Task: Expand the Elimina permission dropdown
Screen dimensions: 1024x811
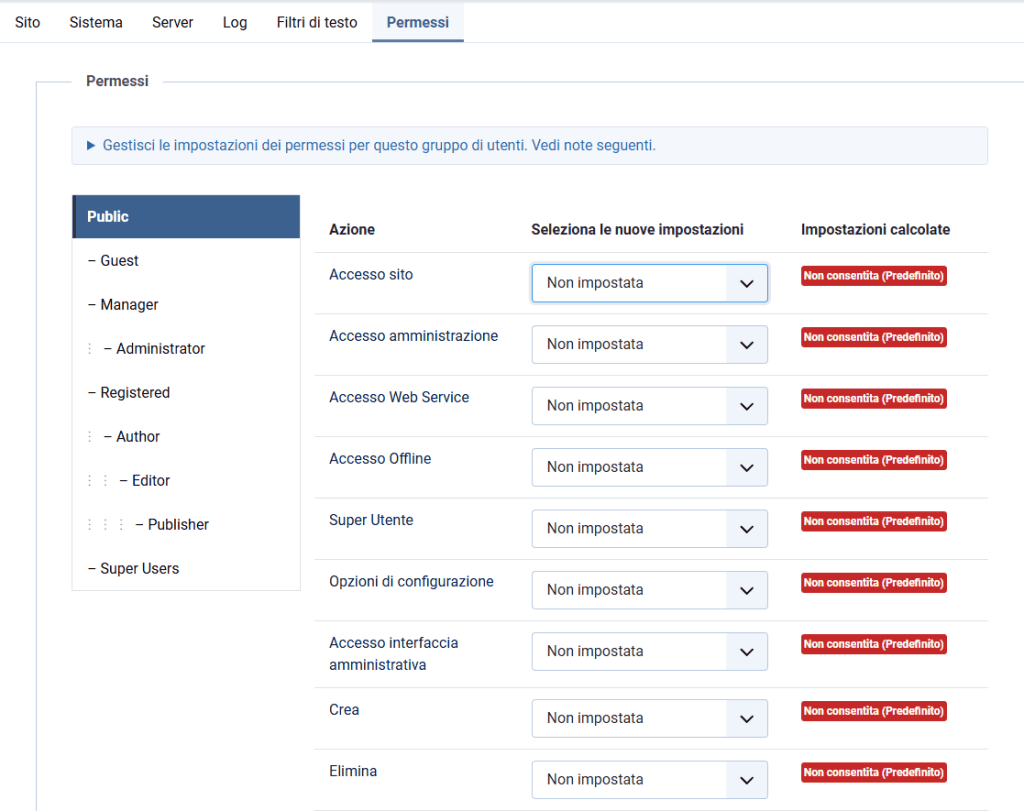Action: (x=649, y=779)
